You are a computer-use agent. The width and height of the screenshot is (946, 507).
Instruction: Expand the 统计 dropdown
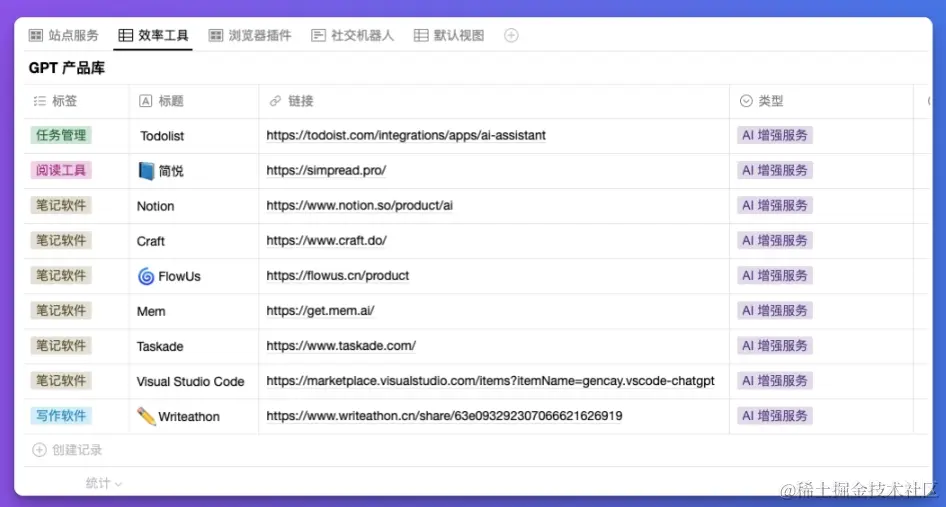103,483
